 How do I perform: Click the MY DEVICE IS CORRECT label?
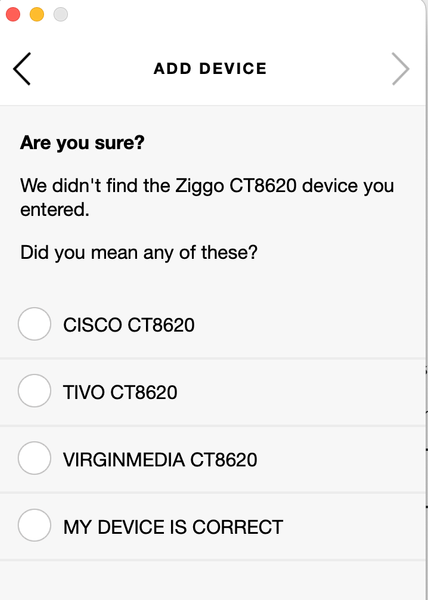173,527
